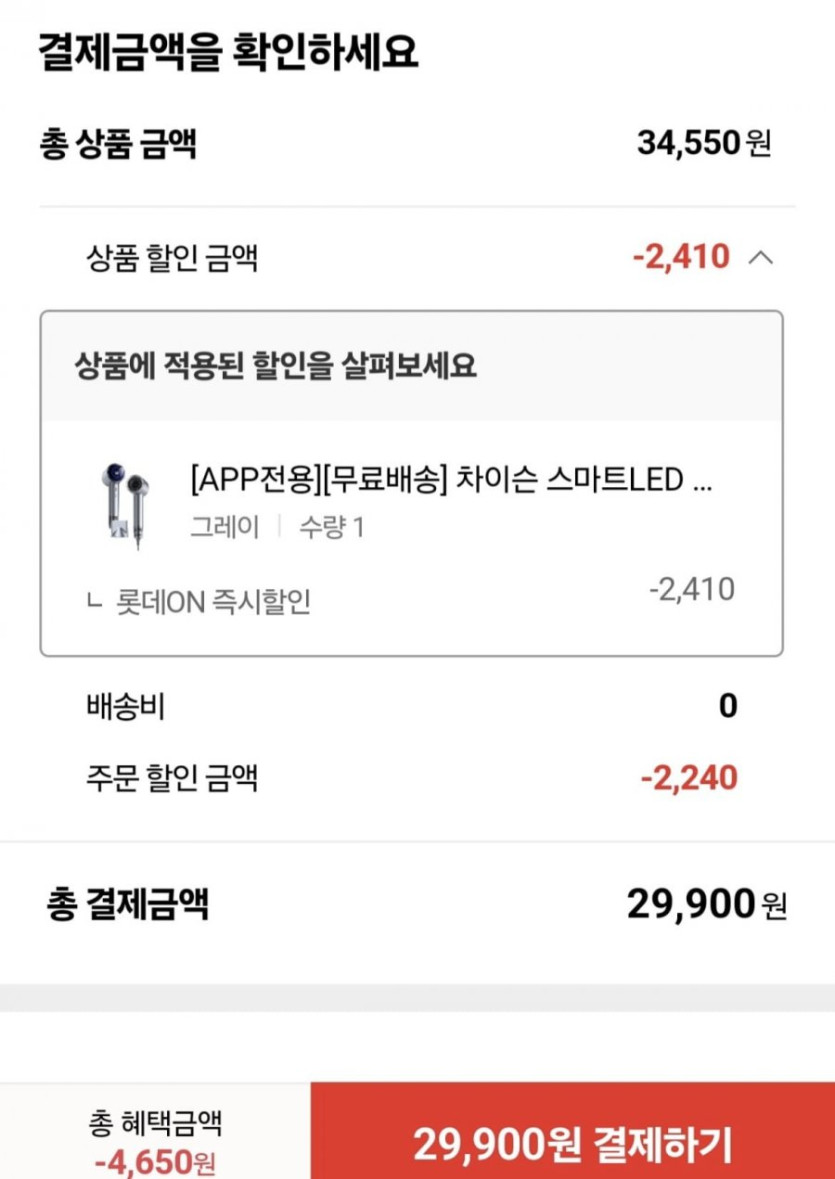
Task: Click the 결제금액을 확인하세요 heading
Action: (228, 51)
